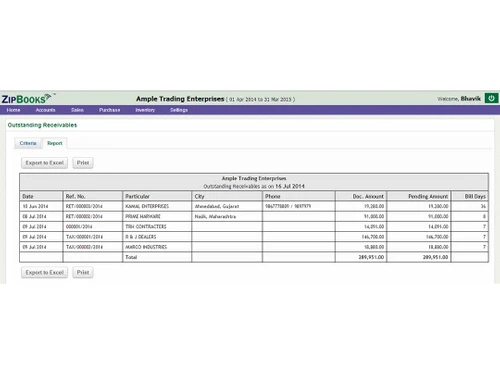Image resolution: width=500 pixels, height=375 pixels.
Task: Click Export to Excel above the table
Action: pos(44,163)
